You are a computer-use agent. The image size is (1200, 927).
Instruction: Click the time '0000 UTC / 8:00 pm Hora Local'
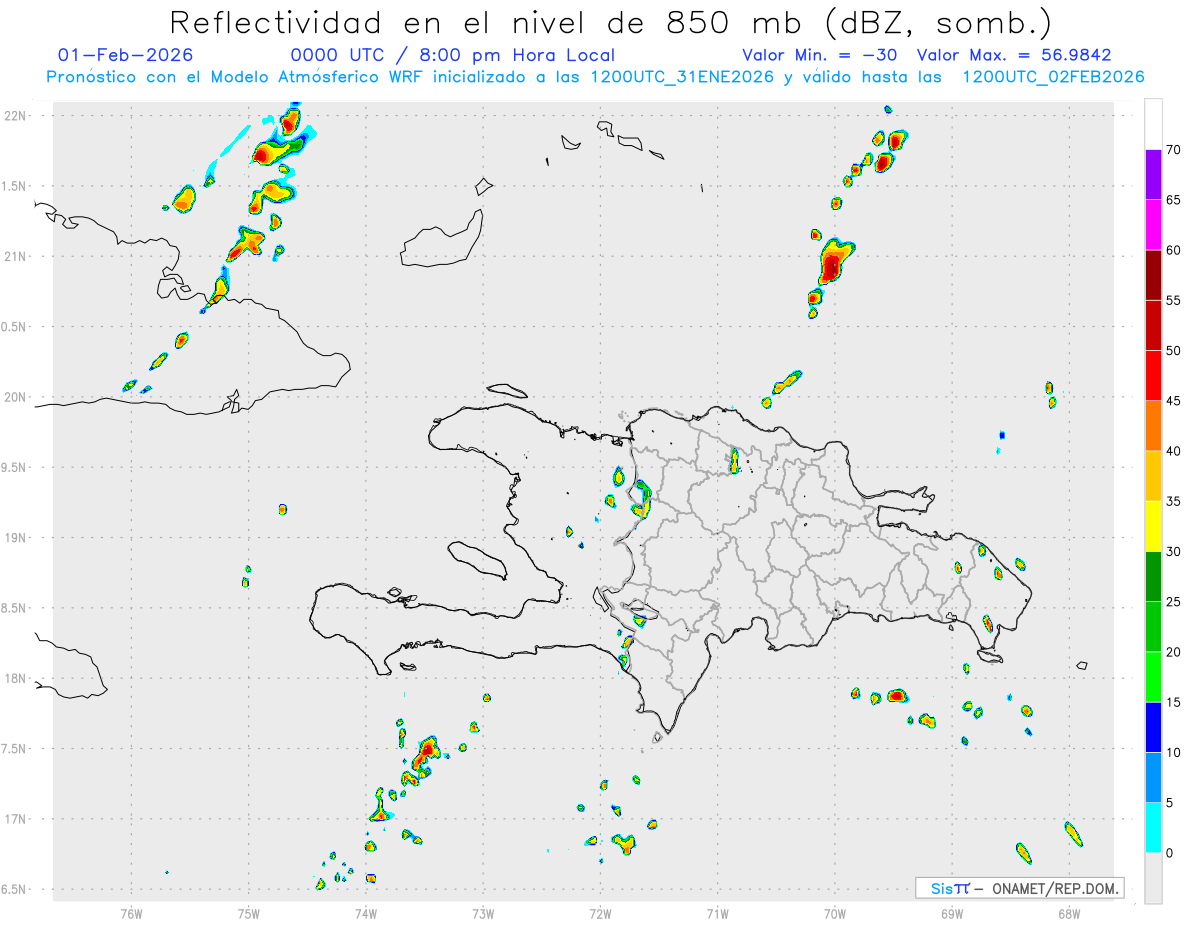point(453,55)
